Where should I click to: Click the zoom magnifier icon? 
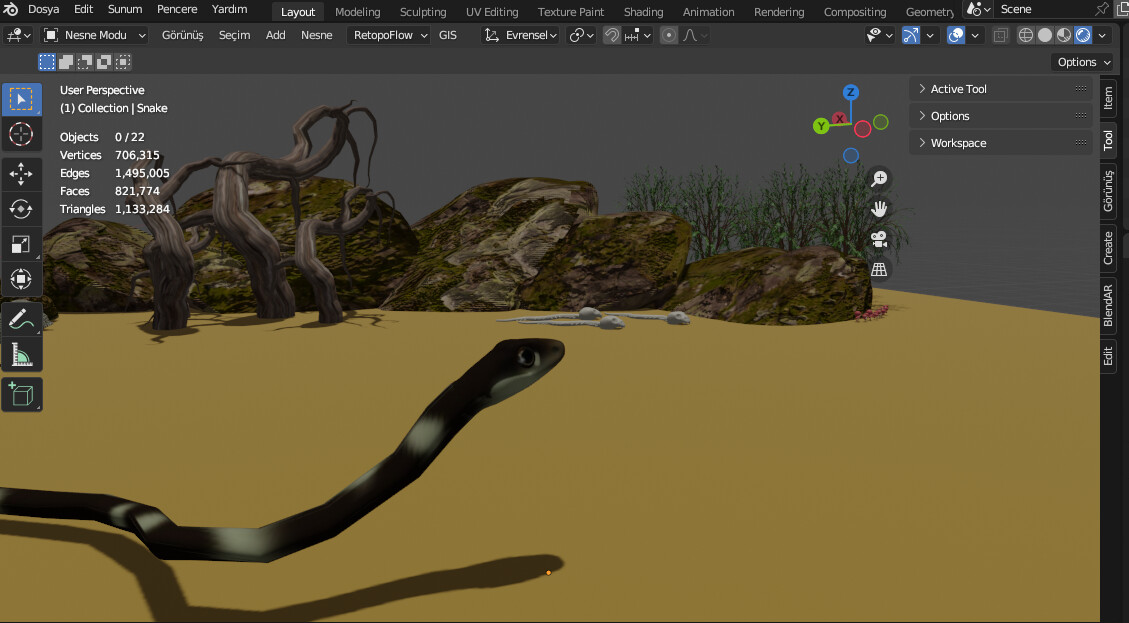pyautogui.click(x=878, y=178)
